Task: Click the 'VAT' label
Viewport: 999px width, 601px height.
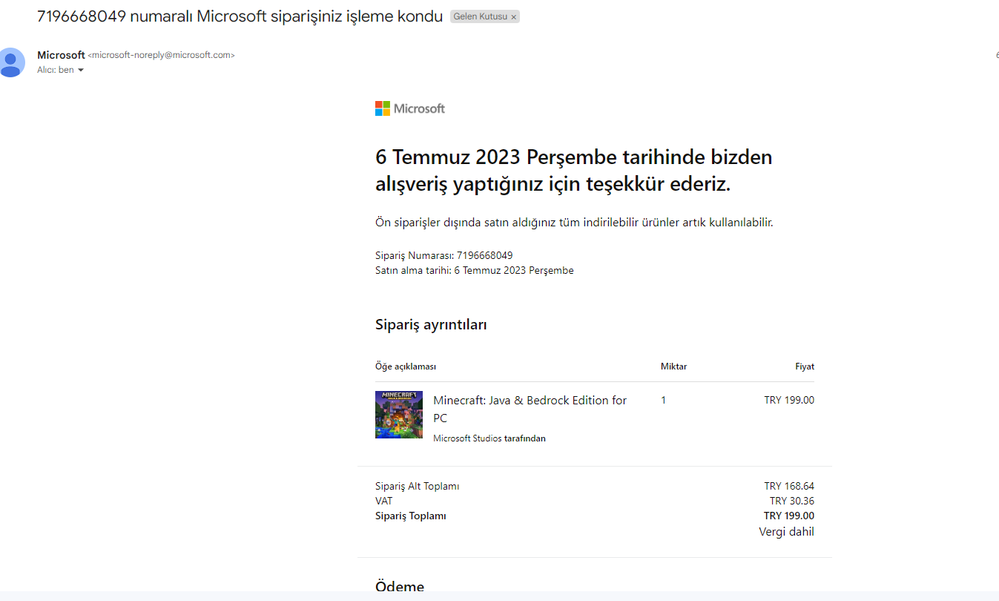Action: click(384, 501)
